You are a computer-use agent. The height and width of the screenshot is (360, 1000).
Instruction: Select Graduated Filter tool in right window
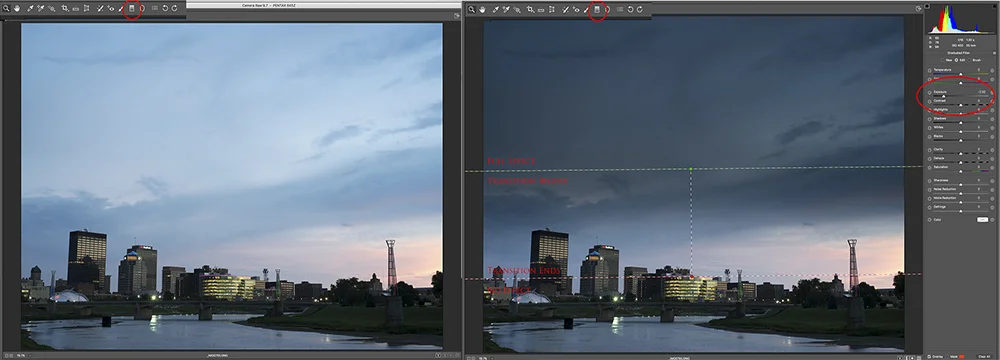tap(597, 10)
